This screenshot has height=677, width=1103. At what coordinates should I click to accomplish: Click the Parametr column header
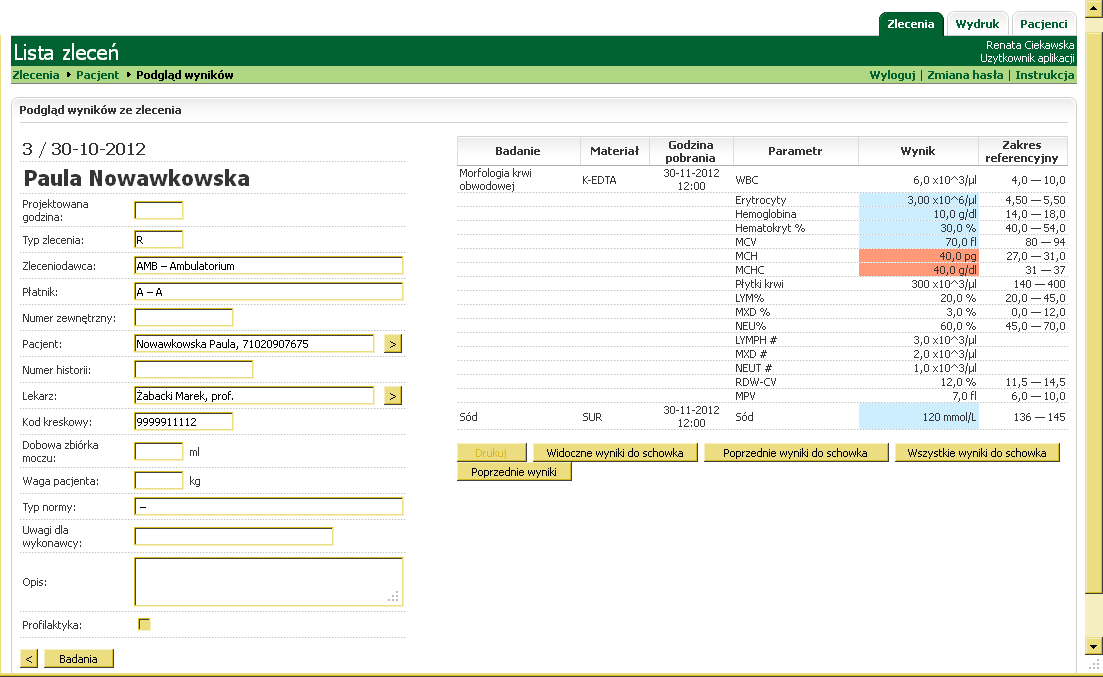point(795,151)
